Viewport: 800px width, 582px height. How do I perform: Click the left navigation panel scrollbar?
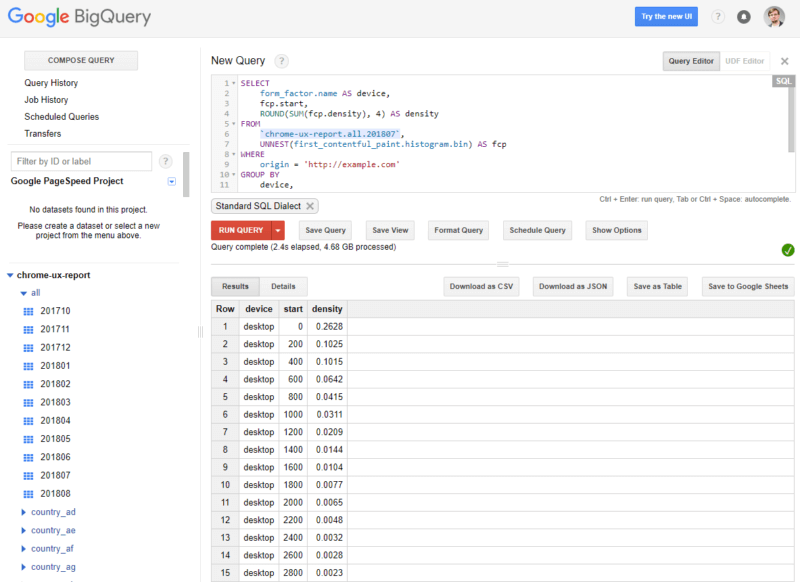[186, 174]
